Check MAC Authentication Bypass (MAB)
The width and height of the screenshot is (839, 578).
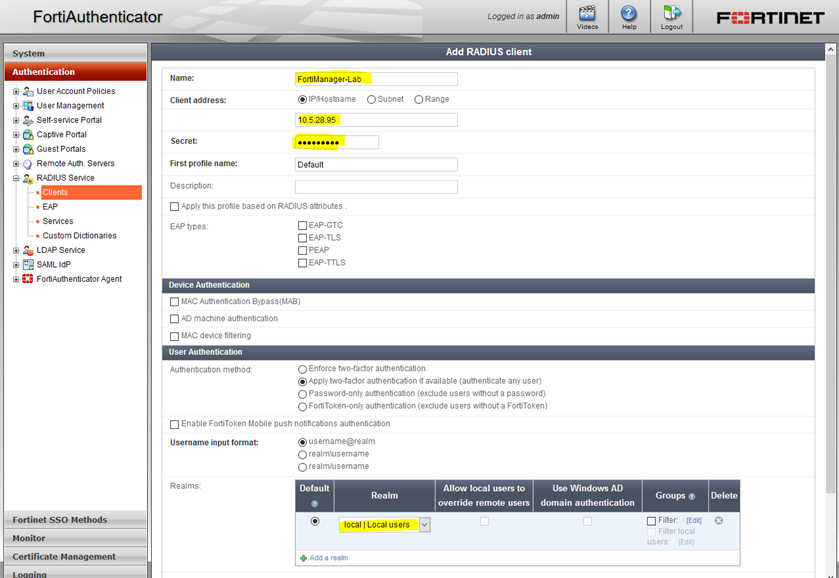tap(175, 302)
